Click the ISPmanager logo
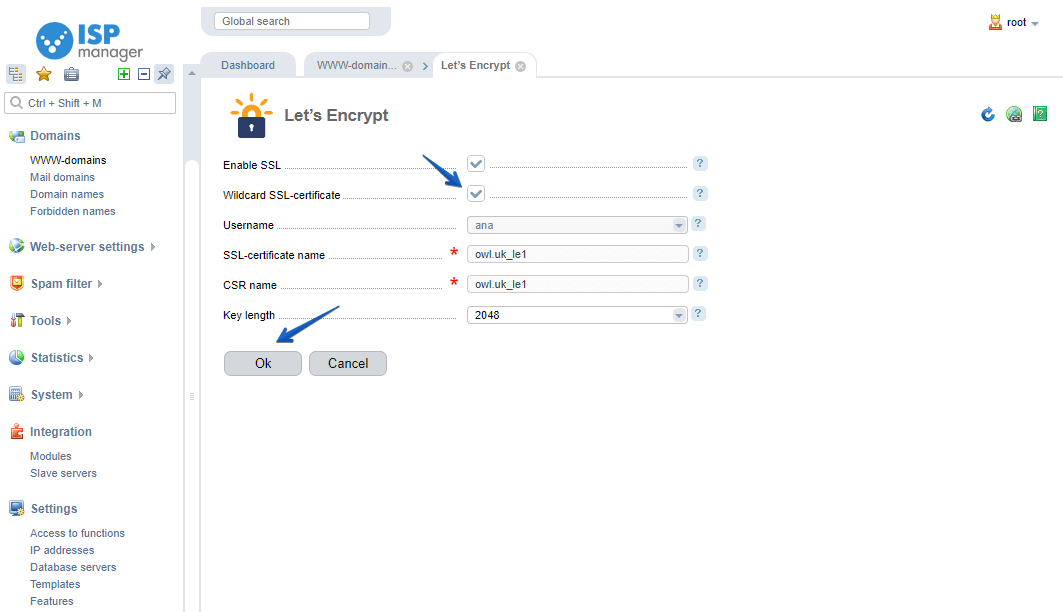 click(x=89, y=41)
